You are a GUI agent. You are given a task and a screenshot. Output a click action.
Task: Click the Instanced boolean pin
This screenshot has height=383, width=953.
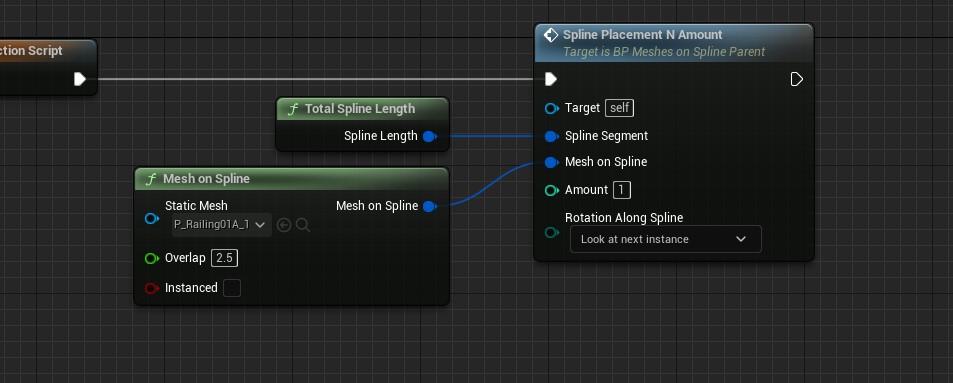152,288
